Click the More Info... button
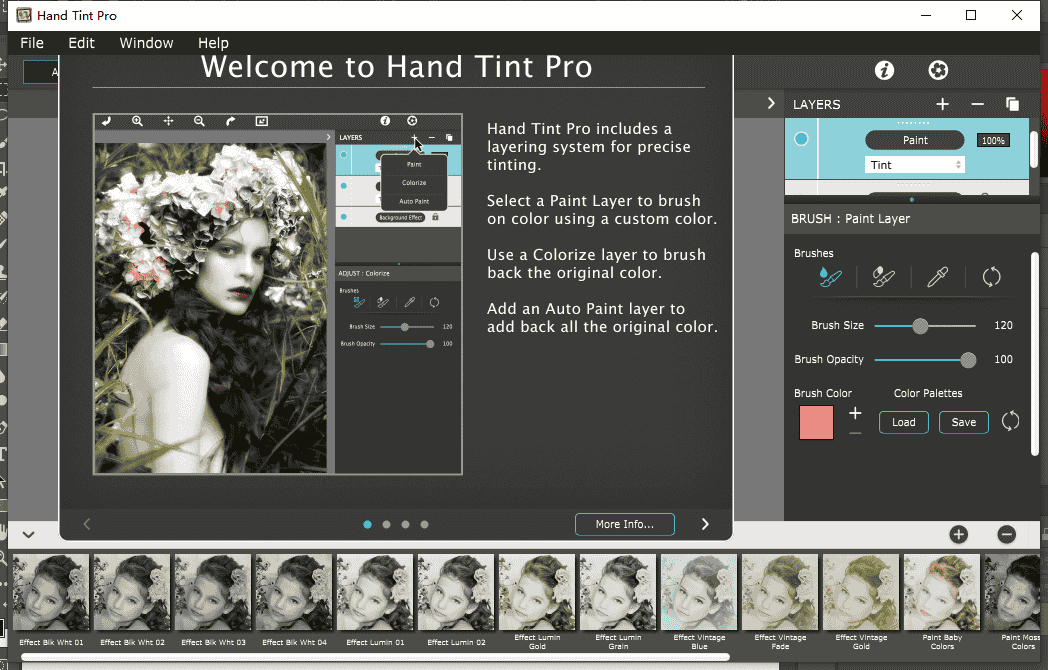This screenshot has height=670, width=1048. [x=624, y=524]
